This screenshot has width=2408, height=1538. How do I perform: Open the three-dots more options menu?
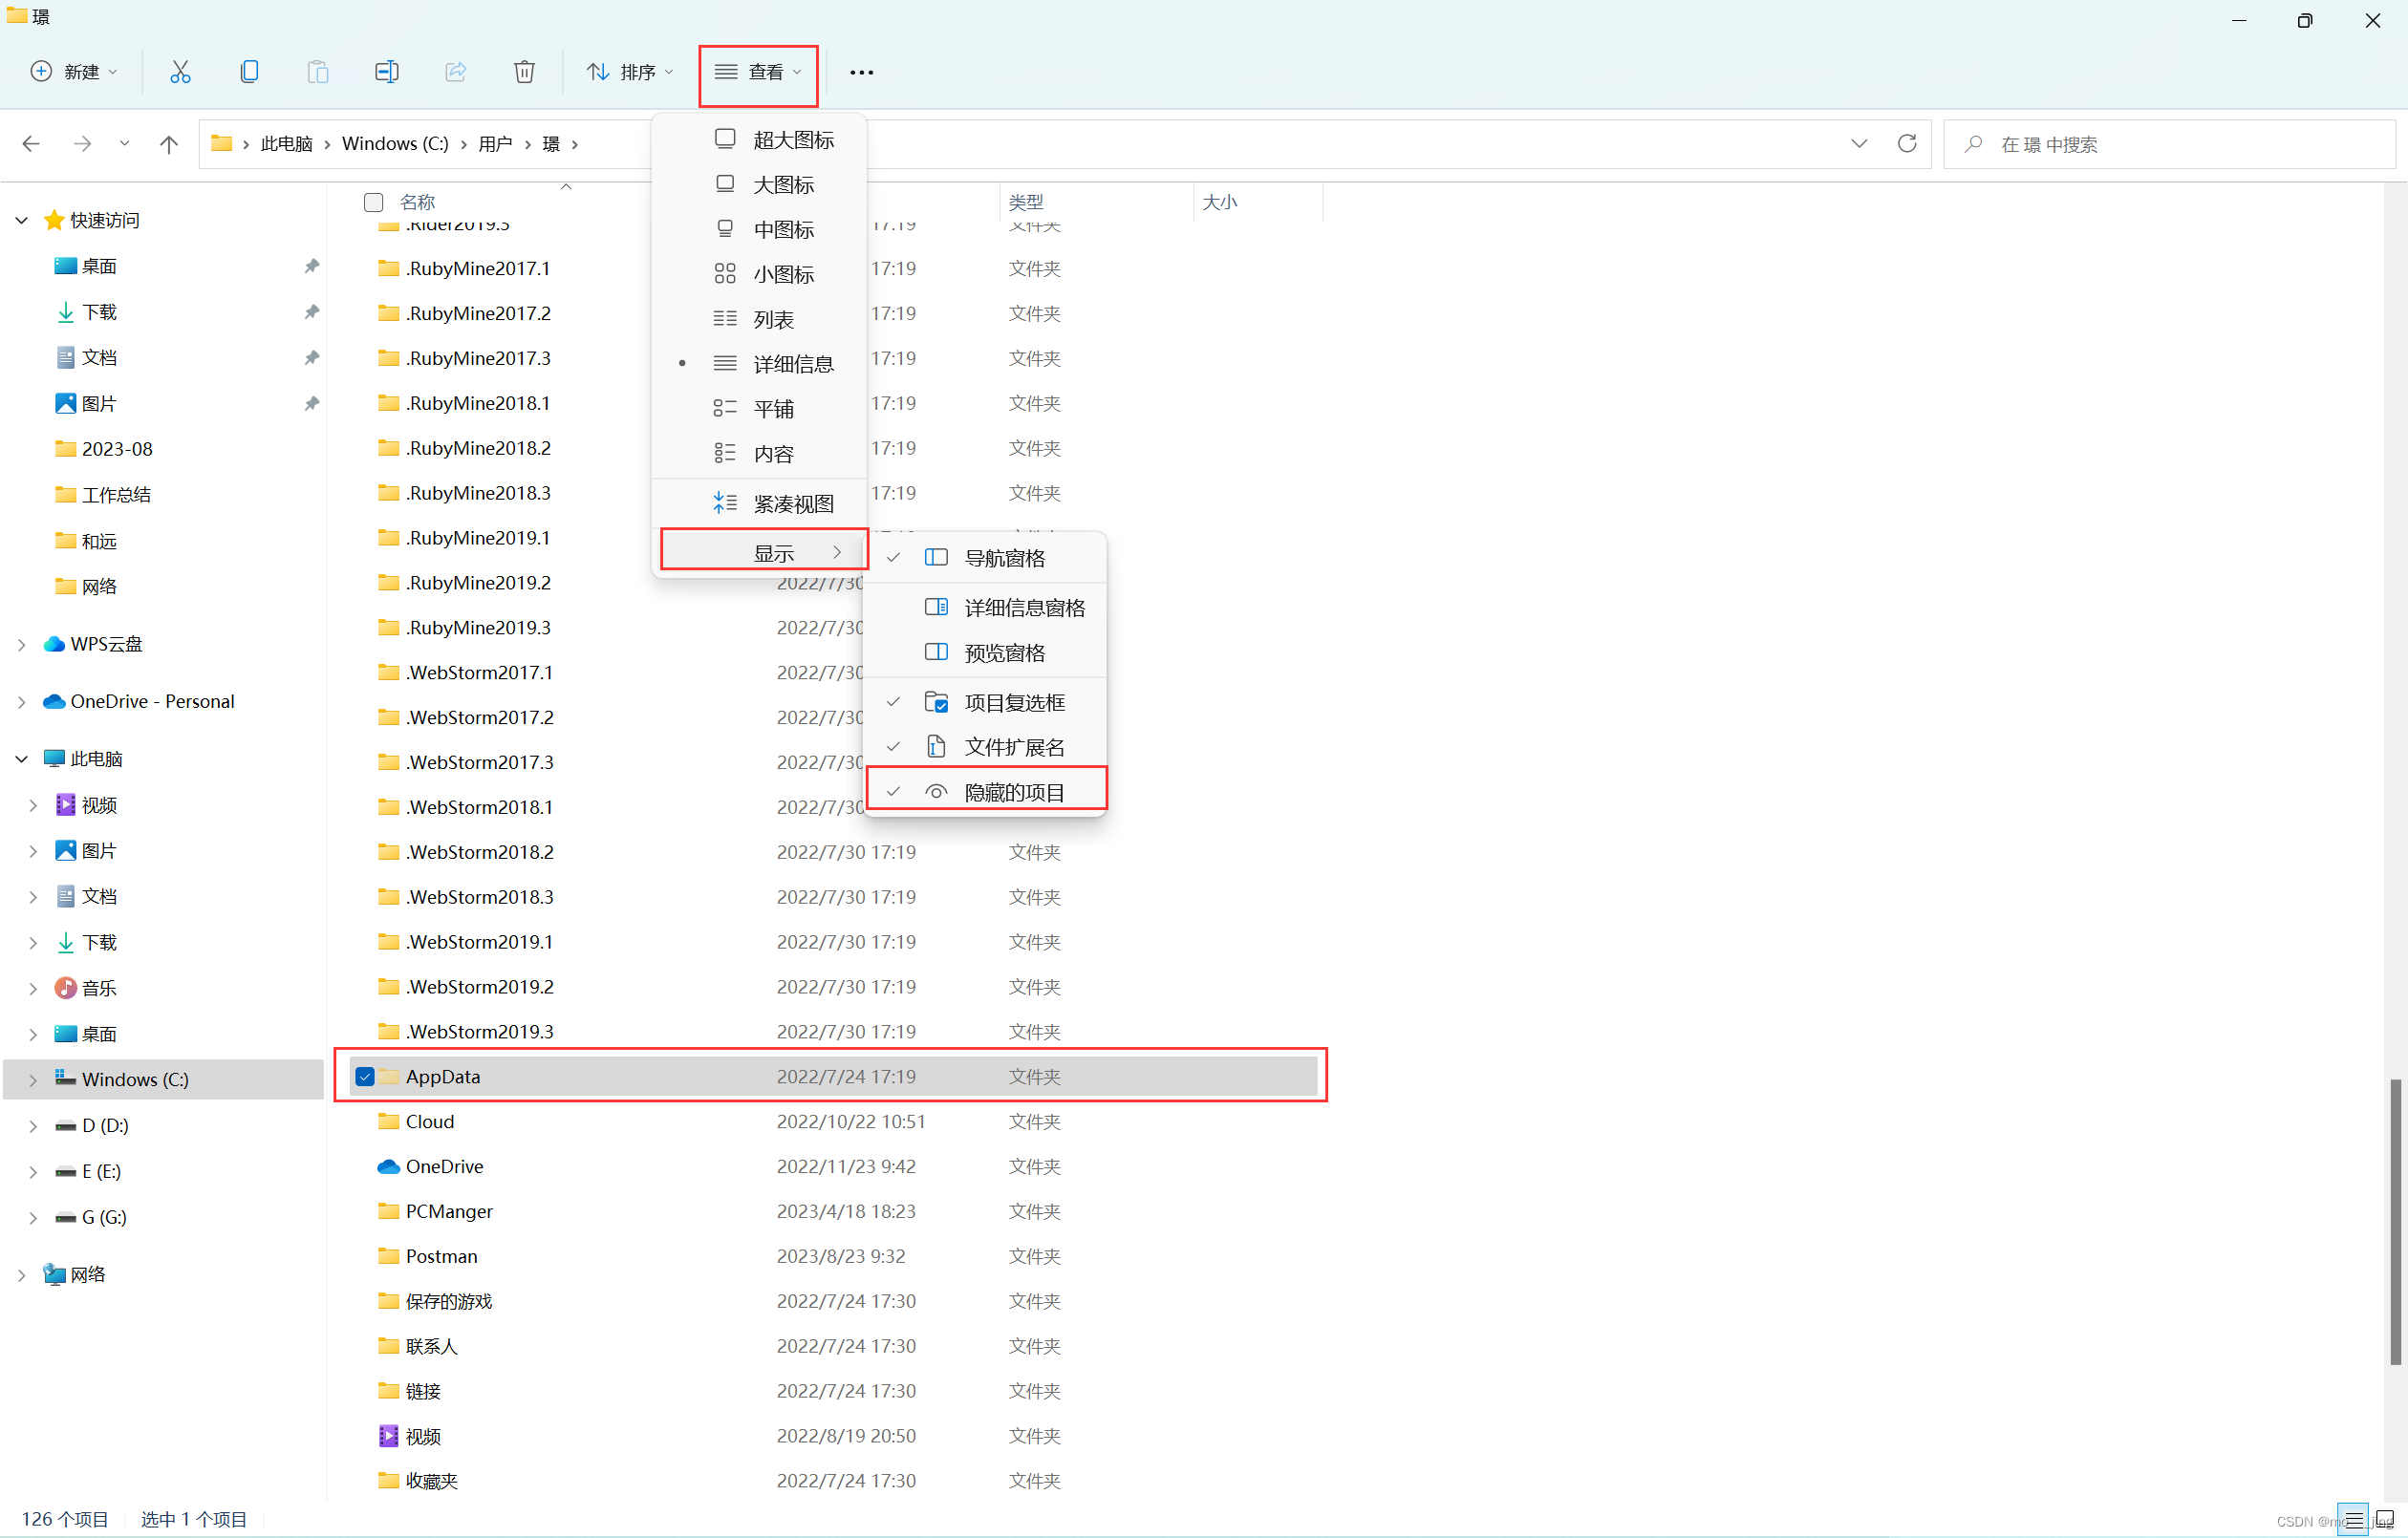pos(861,72)
